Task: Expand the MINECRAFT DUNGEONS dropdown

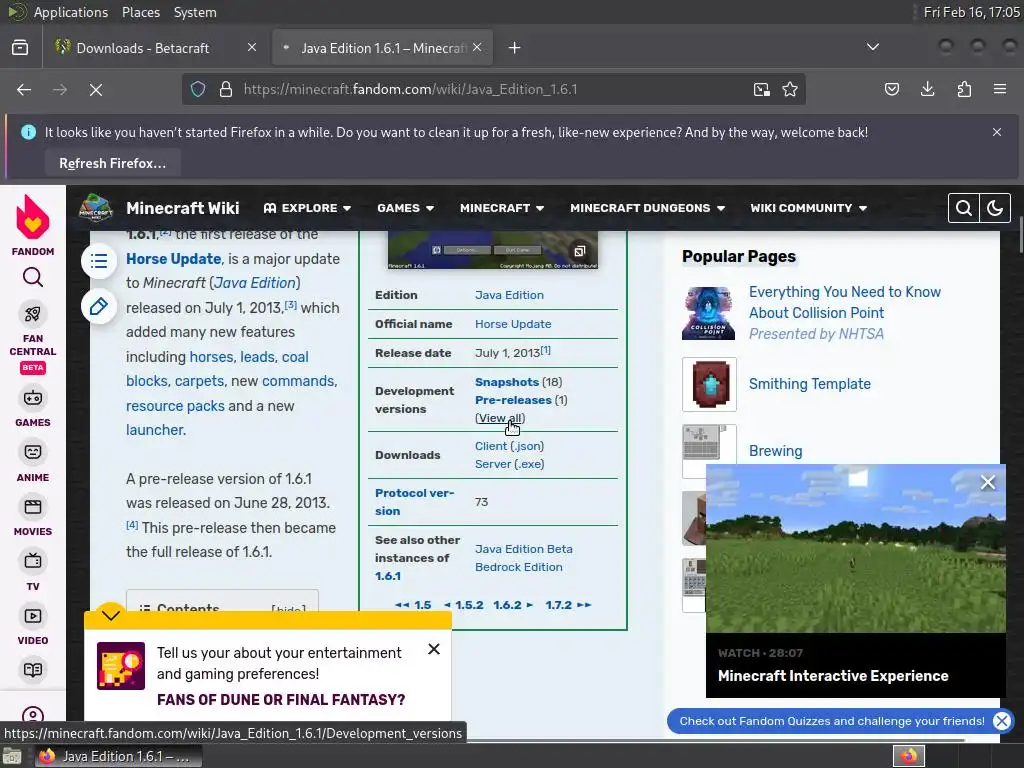Action: 647,208
